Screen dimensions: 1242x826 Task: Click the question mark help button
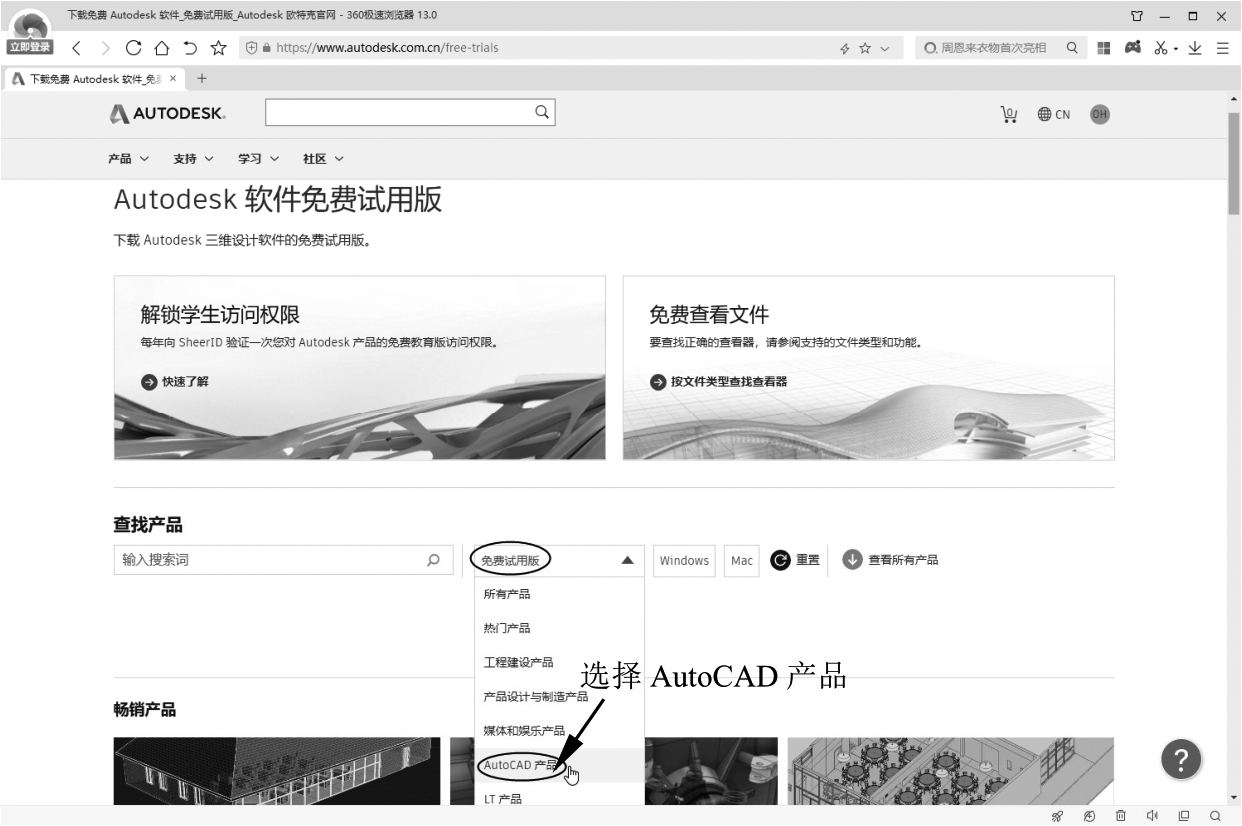(1181, 760)
